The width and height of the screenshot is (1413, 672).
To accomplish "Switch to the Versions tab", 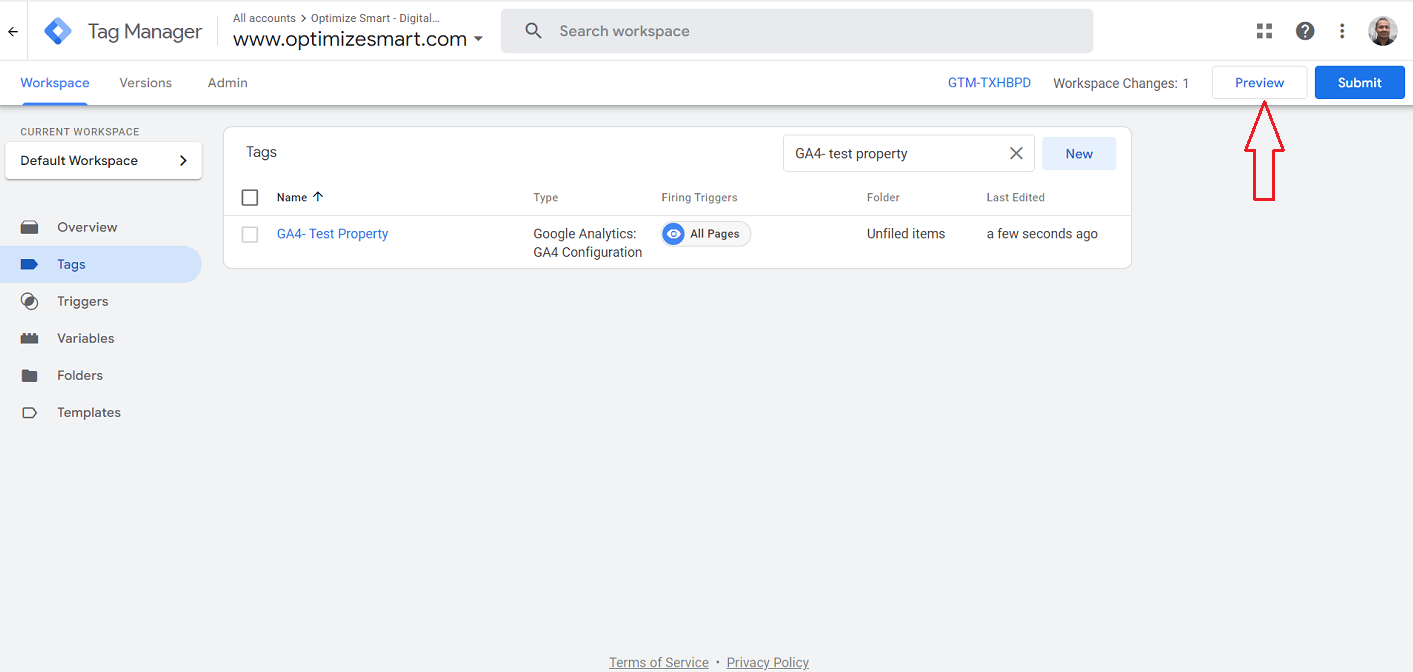I will click(x=145, y=83).
